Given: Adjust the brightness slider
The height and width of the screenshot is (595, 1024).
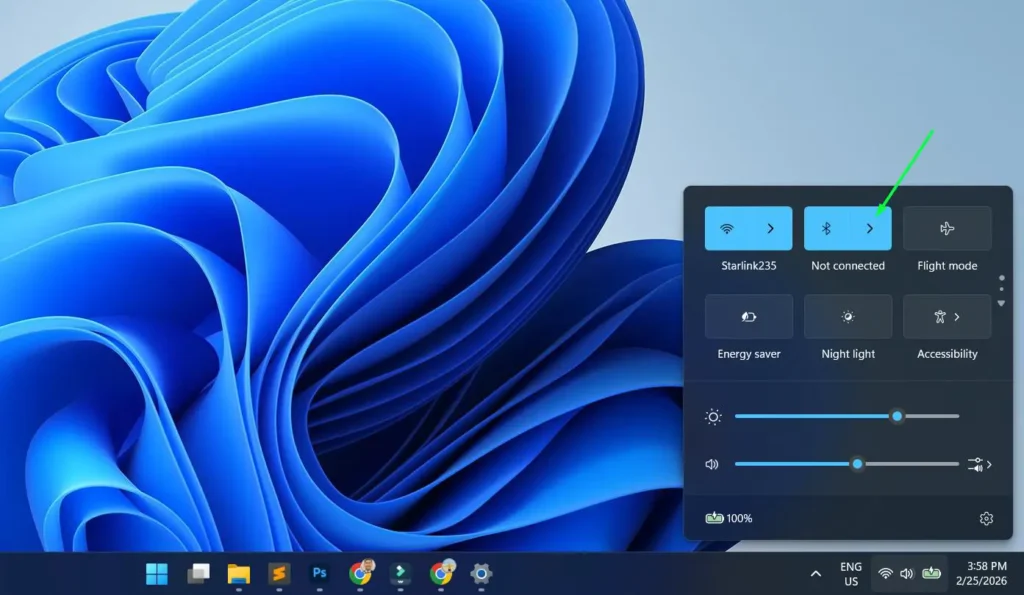Looking at the screenshot, I should [x=897, y=415].
